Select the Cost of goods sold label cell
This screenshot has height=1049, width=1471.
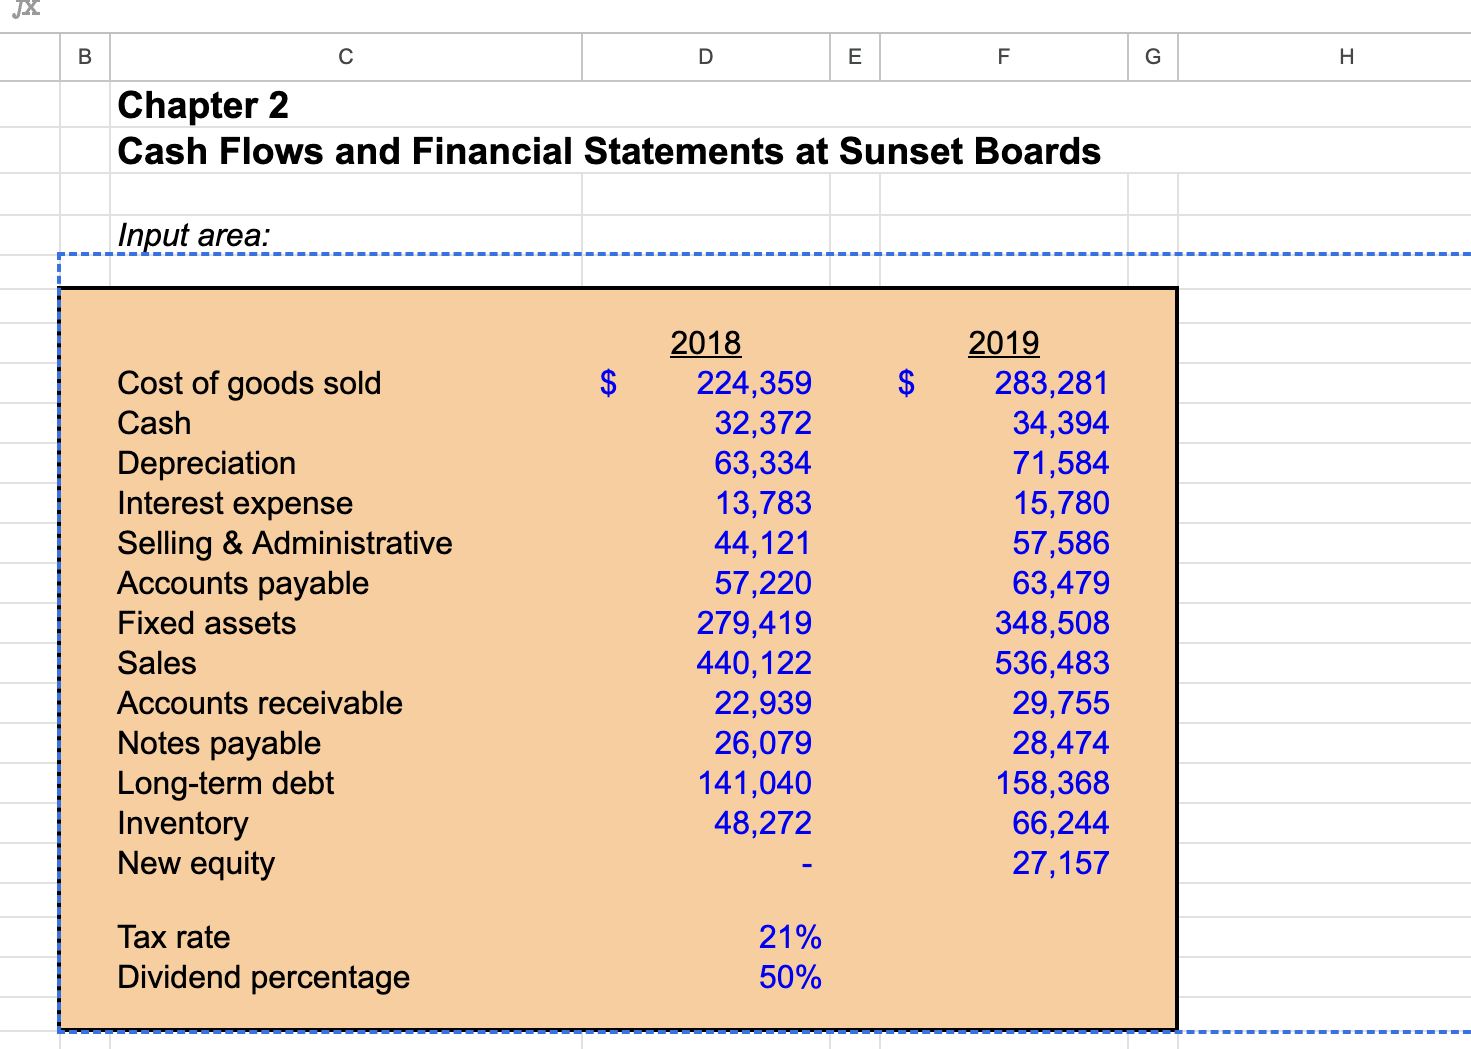249,383
